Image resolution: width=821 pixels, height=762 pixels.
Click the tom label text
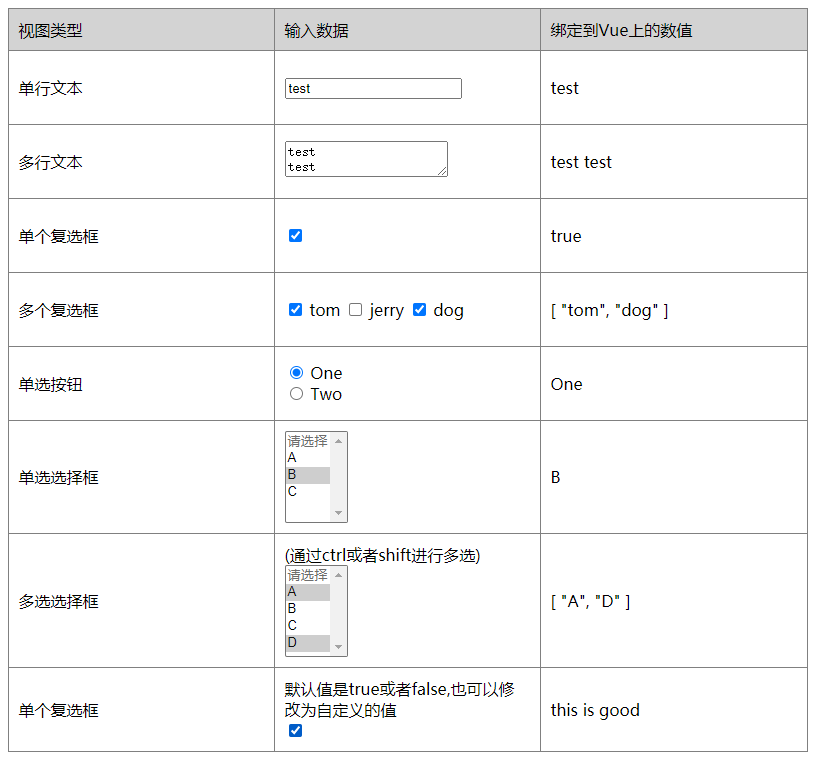(x=325, y=310)
